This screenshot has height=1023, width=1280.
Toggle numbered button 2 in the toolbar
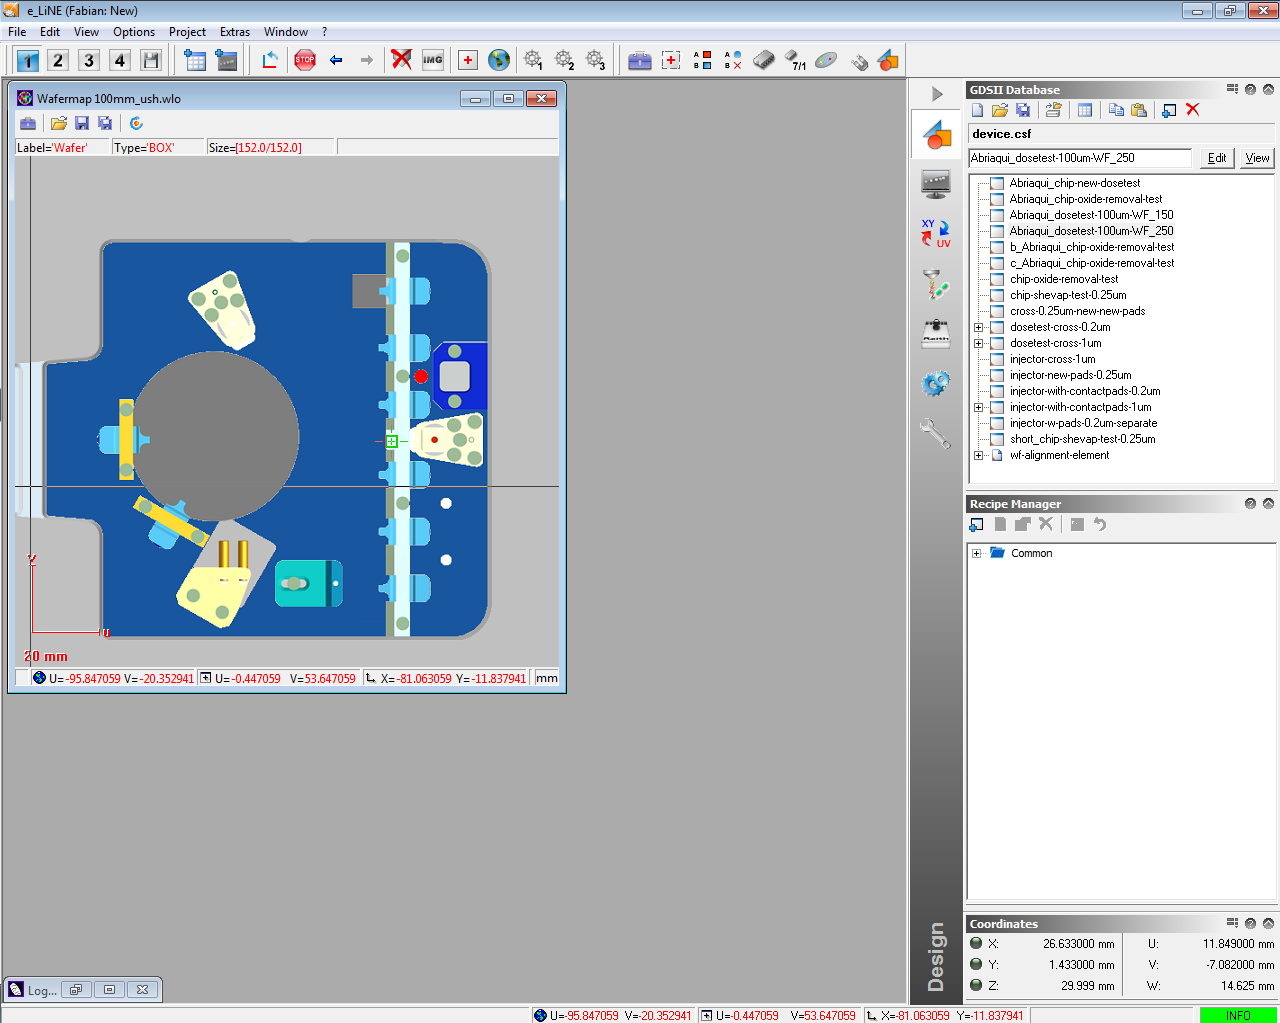(x=58, y=60)
